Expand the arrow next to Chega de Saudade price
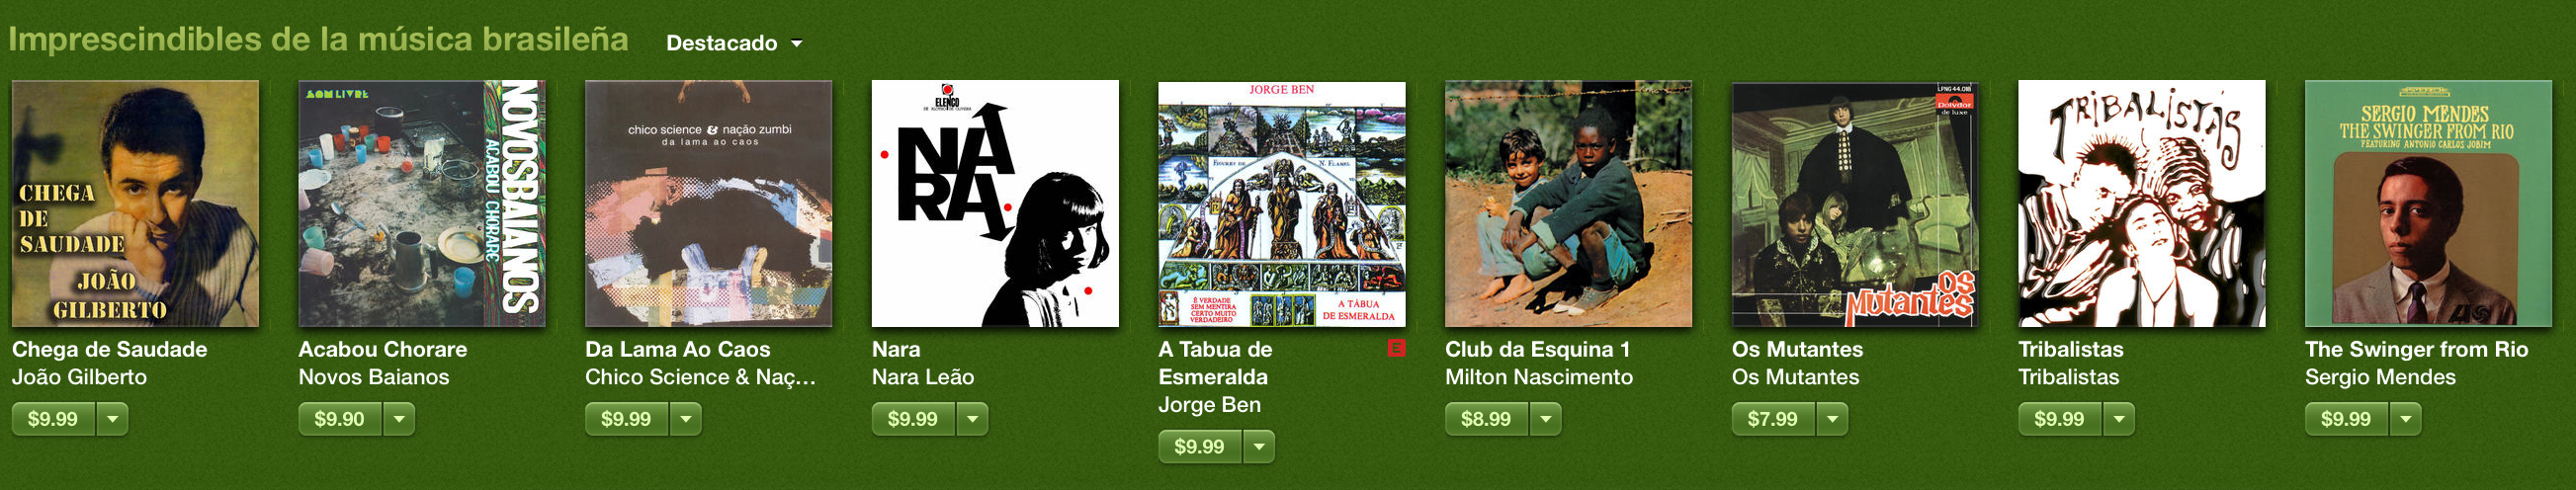The image size is (2576, 490). click(x=113, y=419)
